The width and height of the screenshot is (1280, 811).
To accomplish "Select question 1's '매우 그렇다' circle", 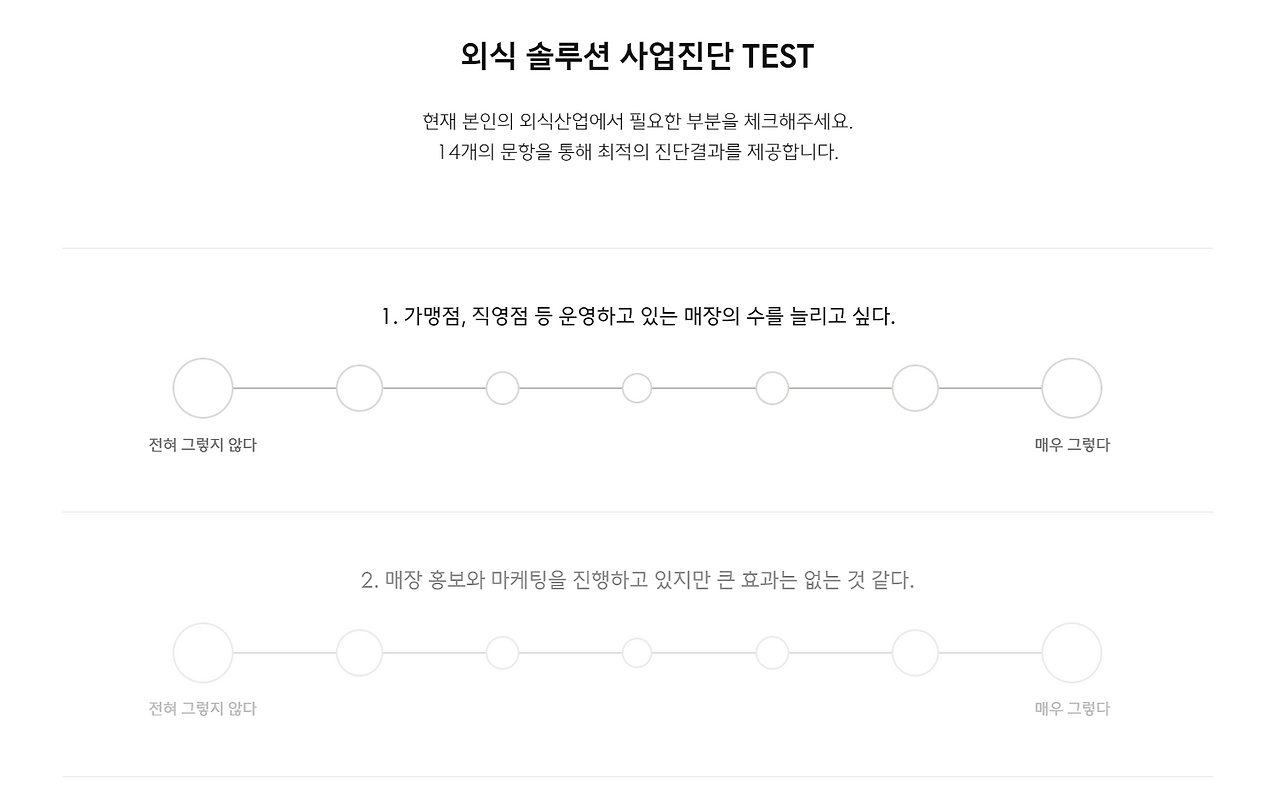I will tap(1072, 388).
